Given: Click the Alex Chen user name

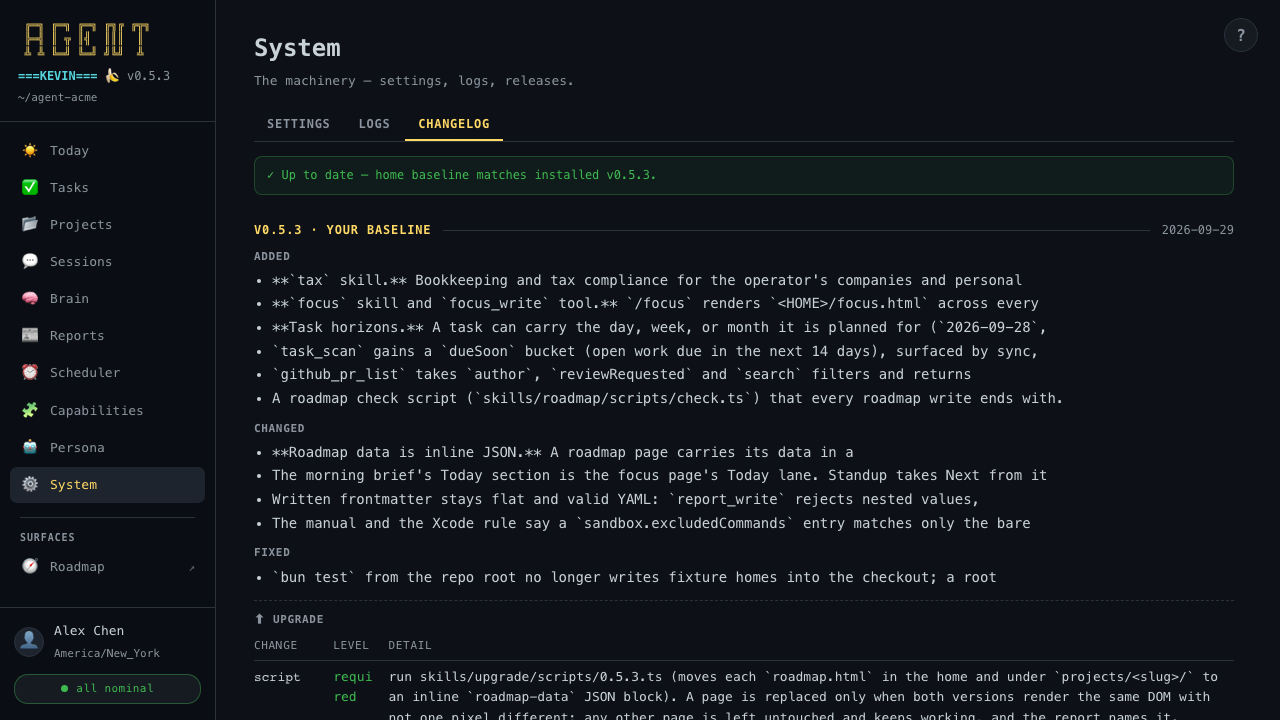Looking at the screenshot, I should click(x=89, y=631).
